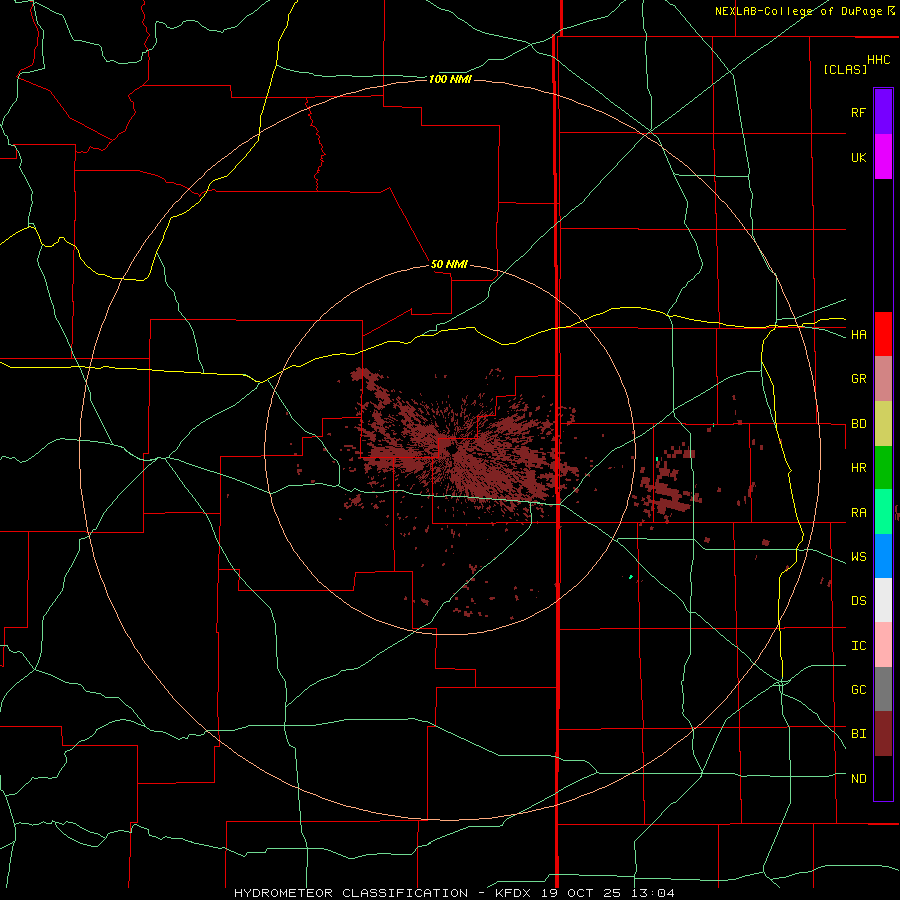This screenshot has width=900, height=900.
Task: Click the BD yellow legend swatch
Action: click(x=883, y=424)
